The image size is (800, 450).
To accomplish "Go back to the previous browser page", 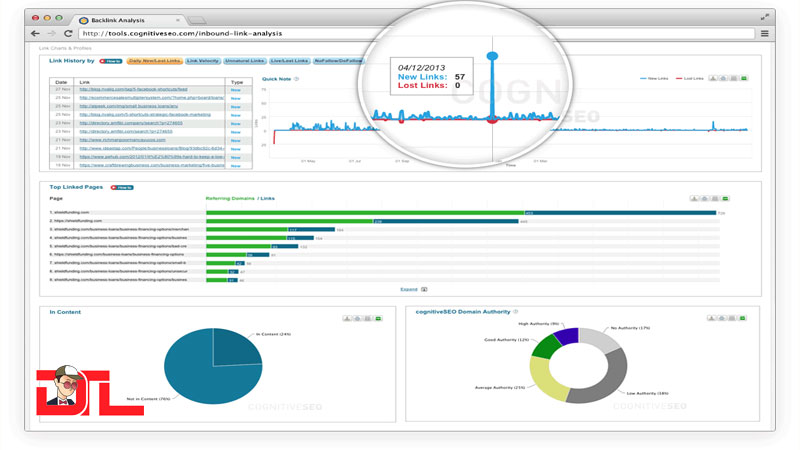I will tap(35, 33).
